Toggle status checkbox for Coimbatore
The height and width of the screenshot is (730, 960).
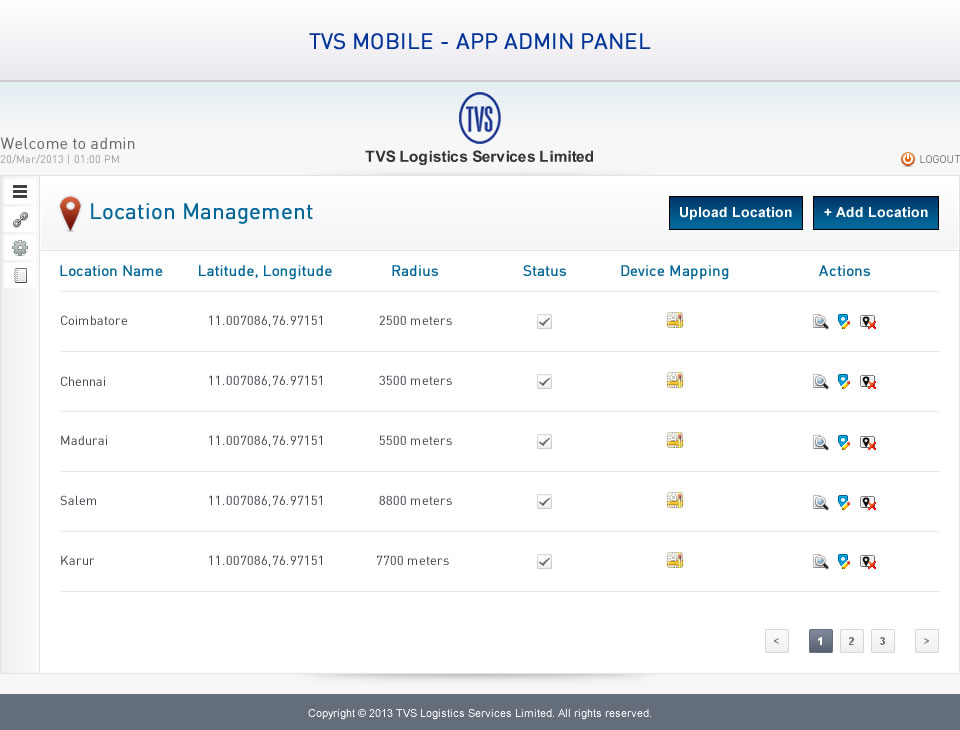point(544,322)
